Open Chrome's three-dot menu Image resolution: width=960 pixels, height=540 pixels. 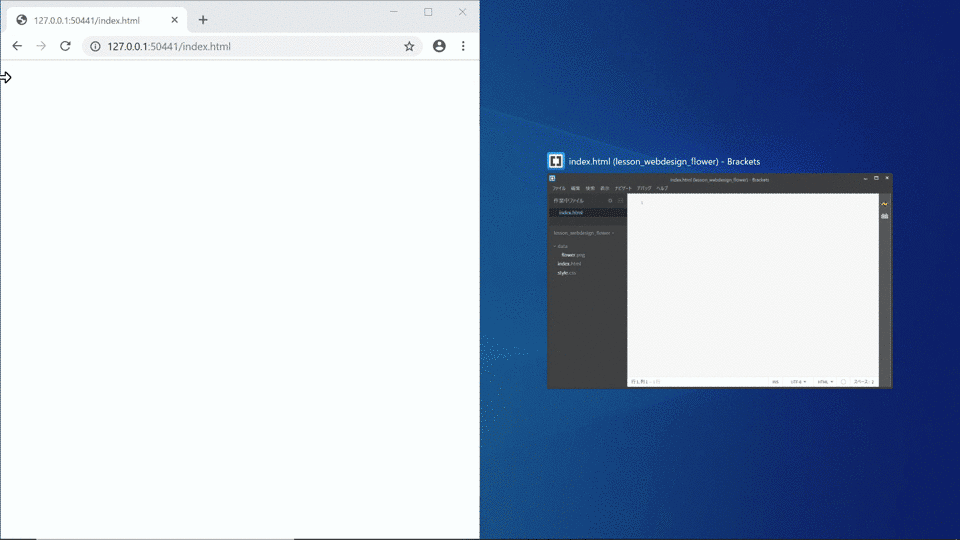click(x=463, y=46)
